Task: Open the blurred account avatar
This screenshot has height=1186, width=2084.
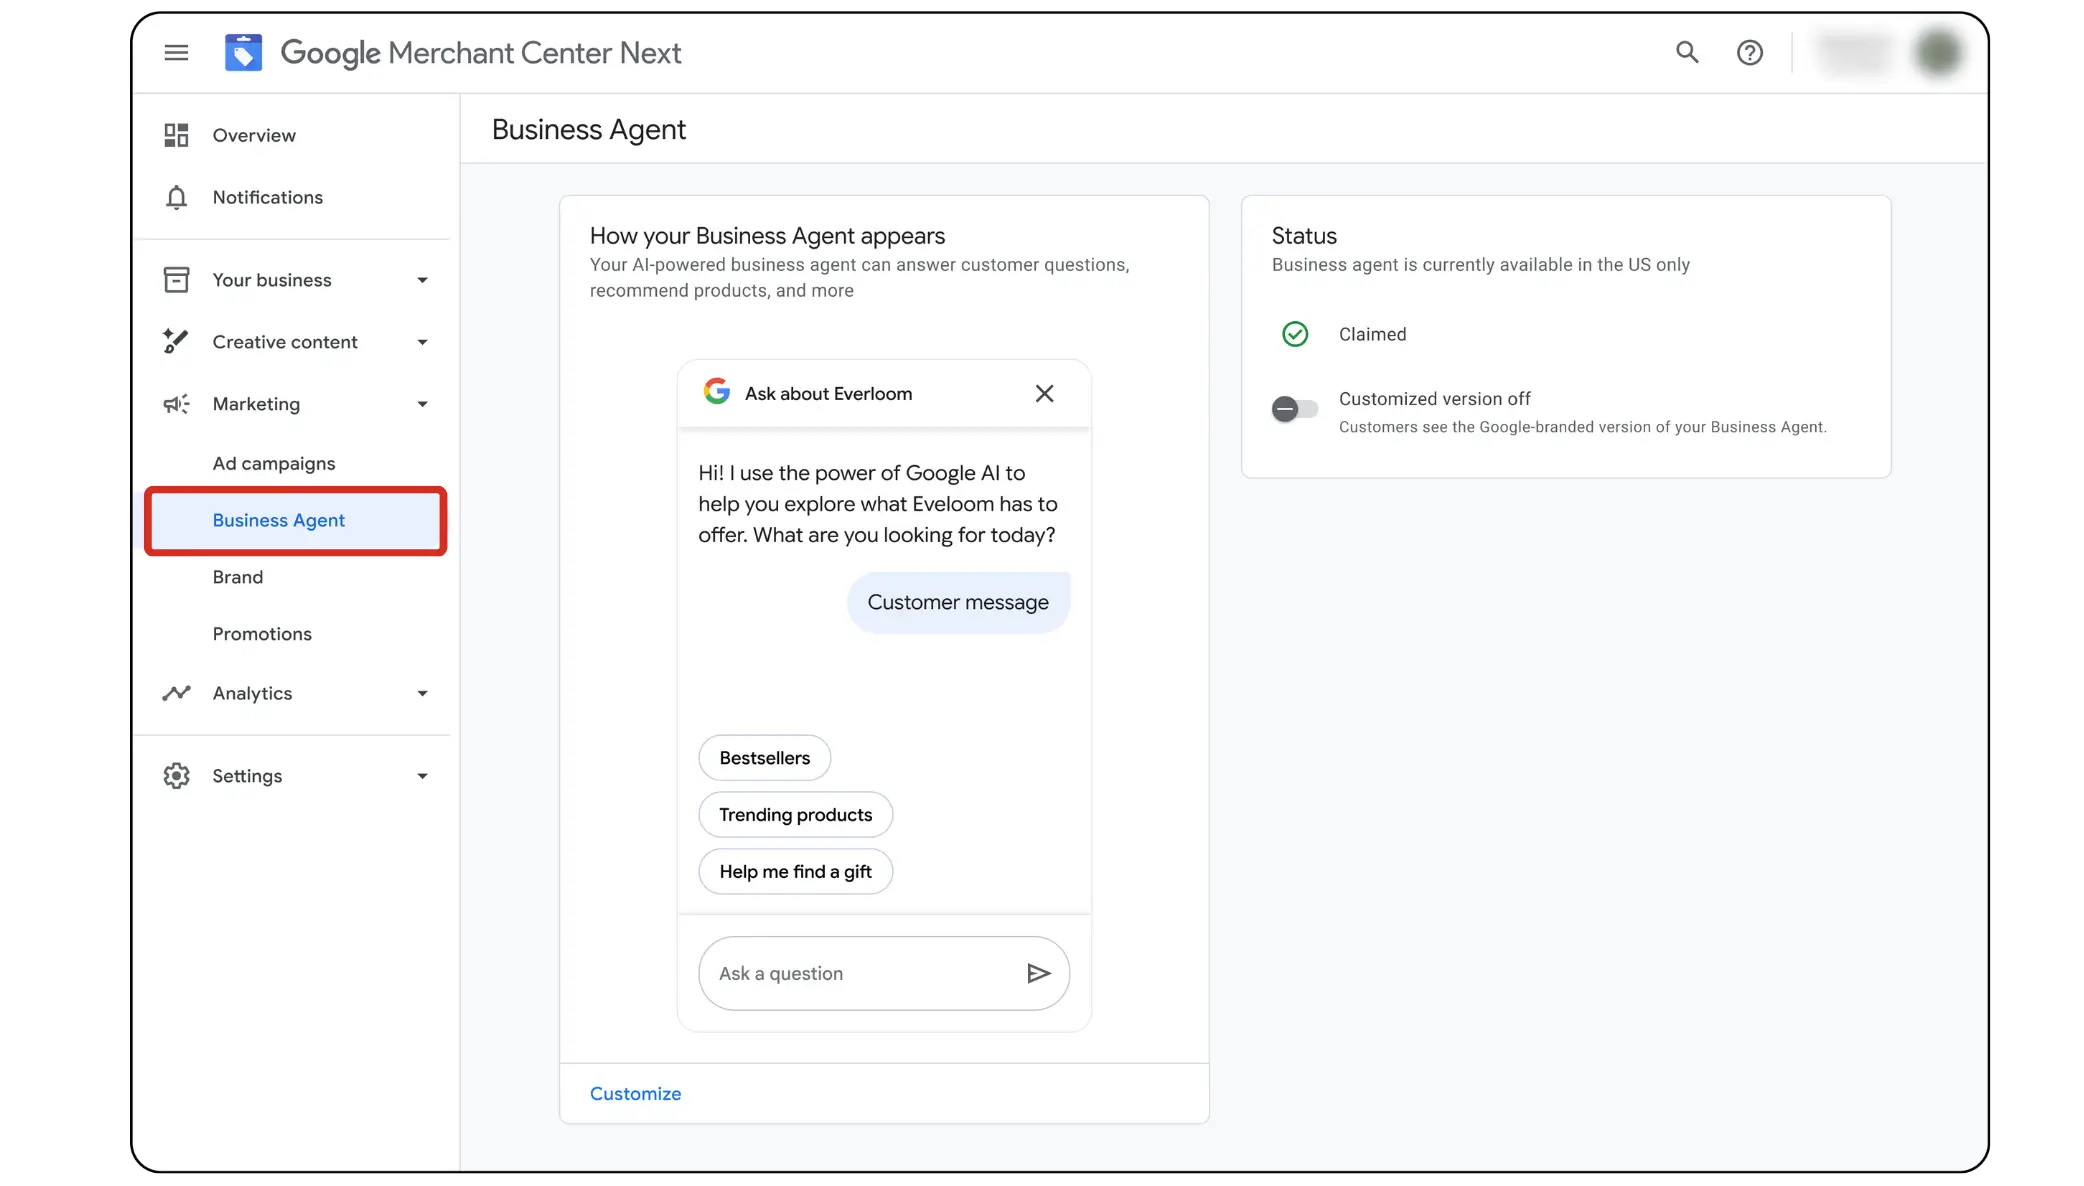Action: pyautogui.click(x=1938, y=52)
